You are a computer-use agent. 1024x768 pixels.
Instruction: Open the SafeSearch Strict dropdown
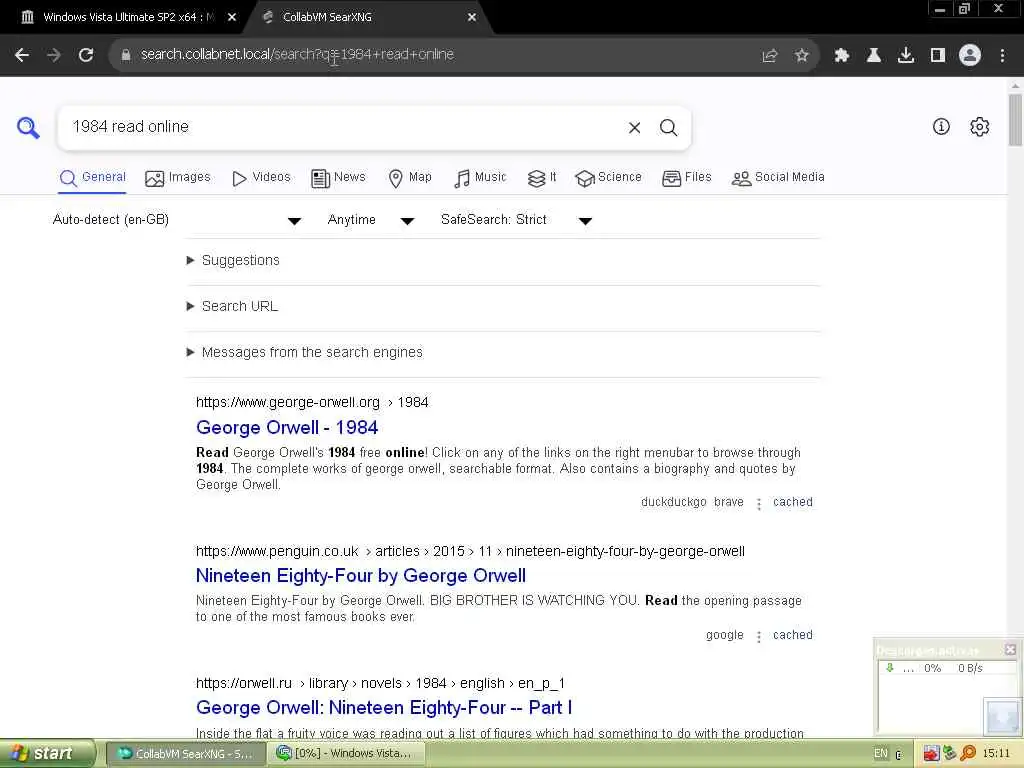click(x=516, y=220)
